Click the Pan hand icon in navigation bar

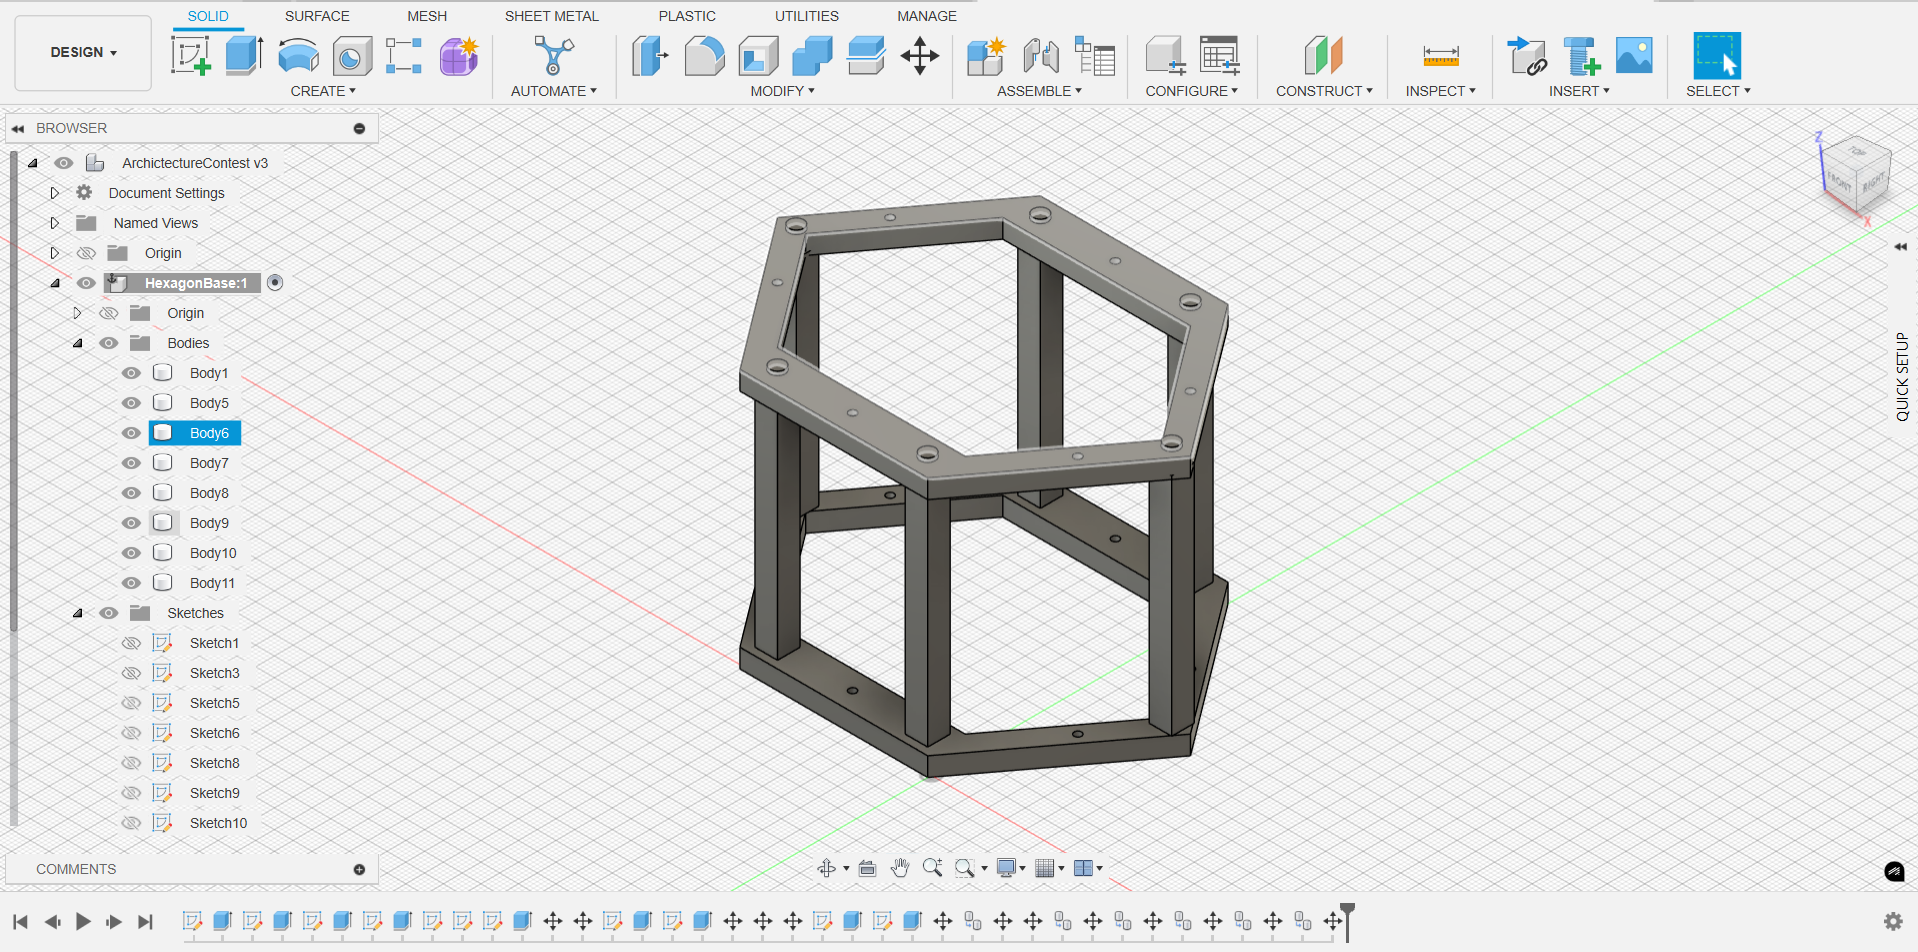[900, 868]
